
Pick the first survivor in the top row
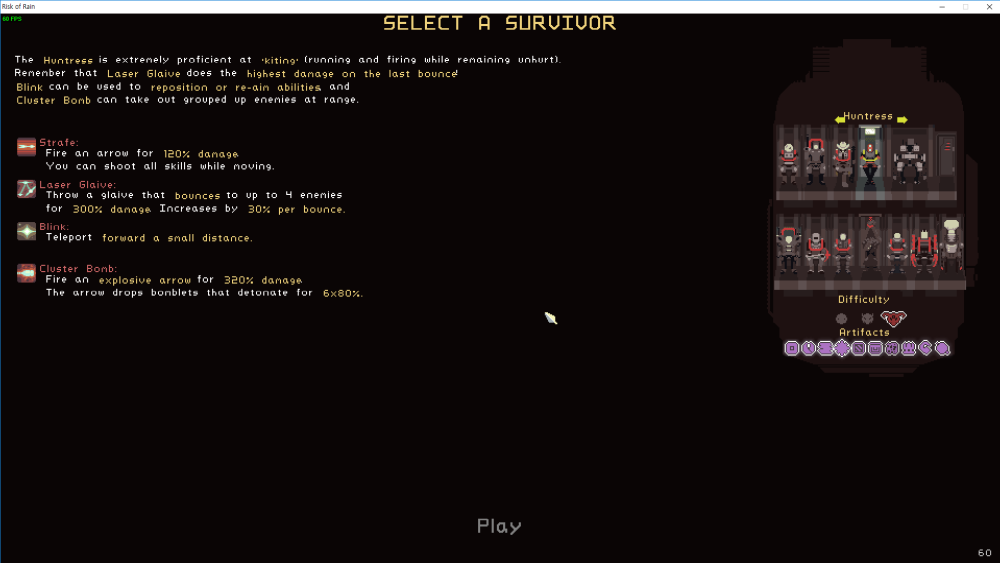pyautogui.click(x=789, y=162)
